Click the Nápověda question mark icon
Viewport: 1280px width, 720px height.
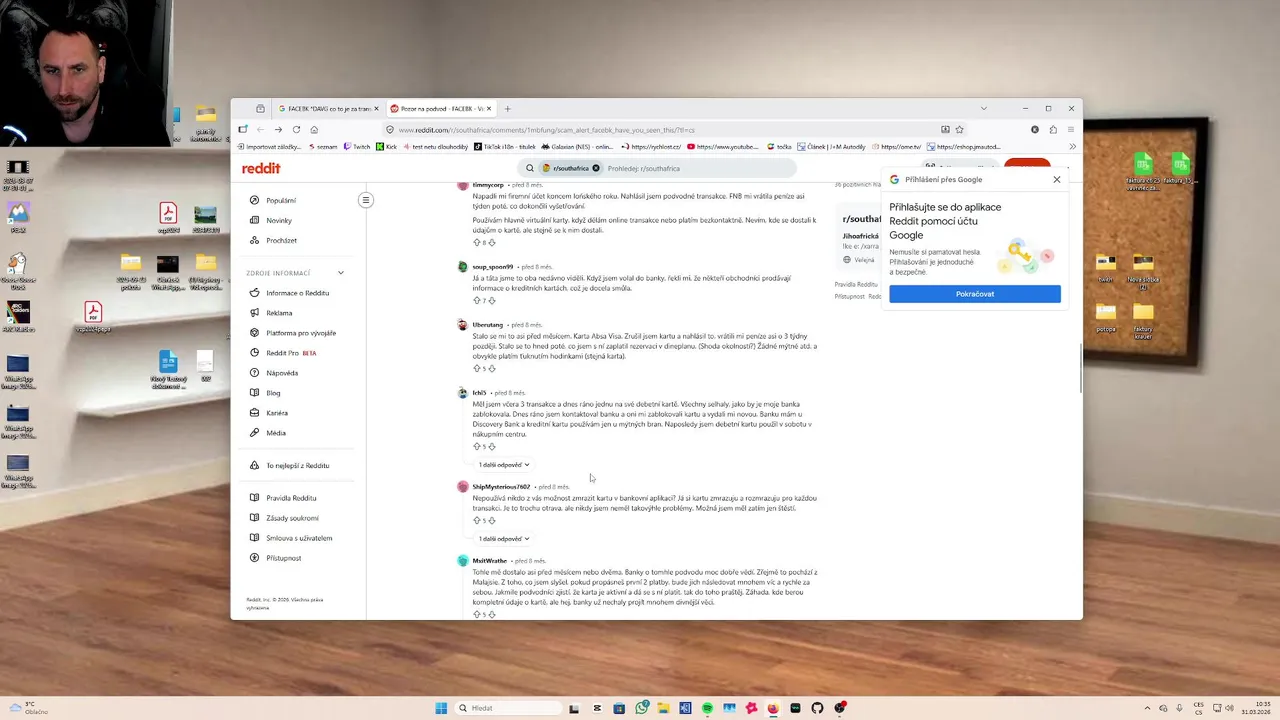click(x=254, y=373)
